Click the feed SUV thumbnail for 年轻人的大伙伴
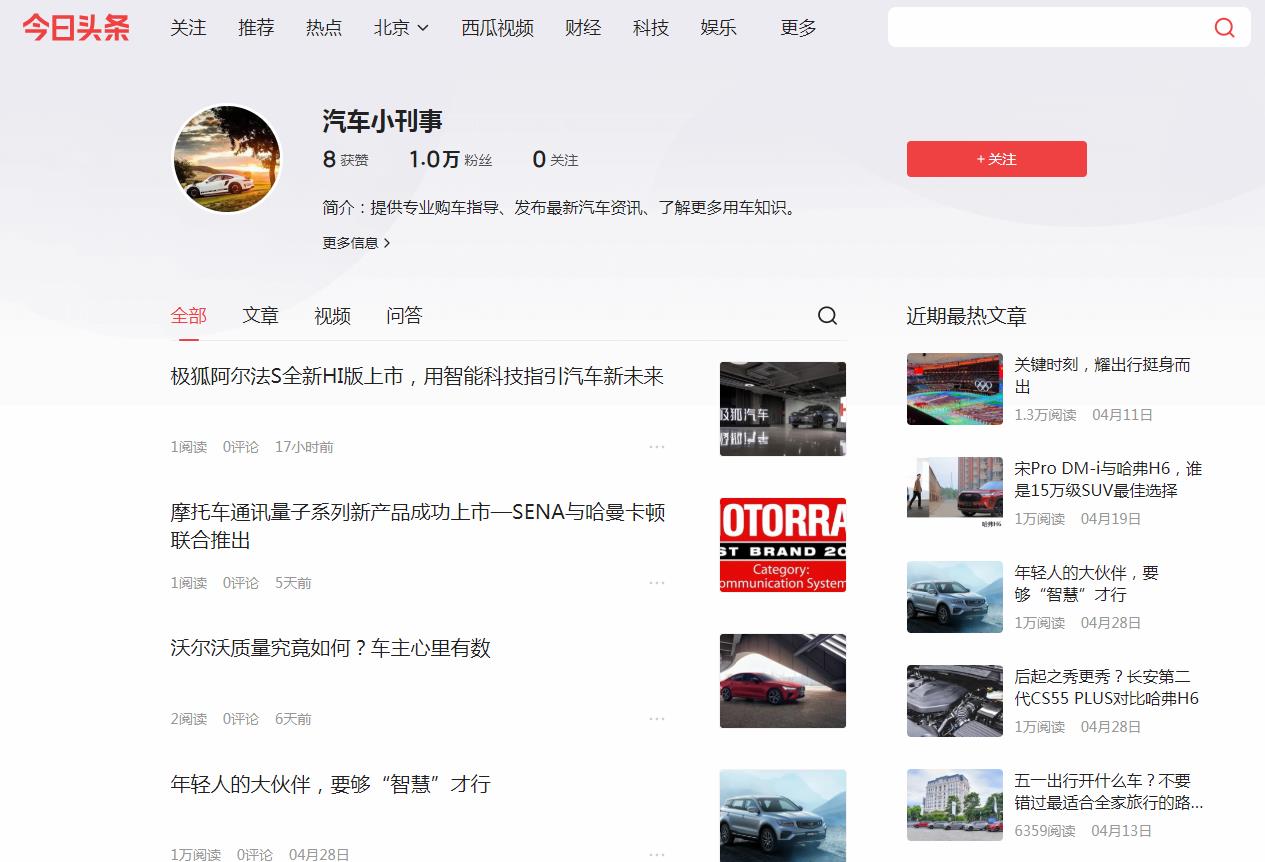This screenshot has width=1265, height=862. coord(783,816)
